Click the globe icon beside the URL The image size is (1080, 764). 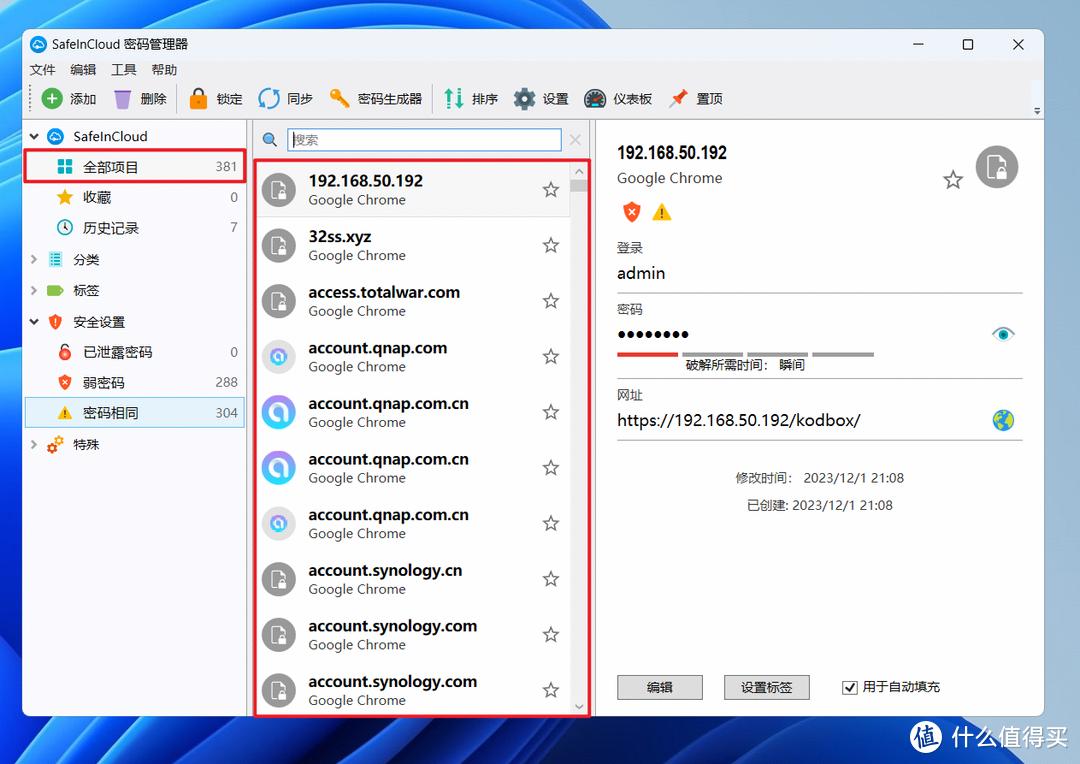click(x=1003, y=420)
